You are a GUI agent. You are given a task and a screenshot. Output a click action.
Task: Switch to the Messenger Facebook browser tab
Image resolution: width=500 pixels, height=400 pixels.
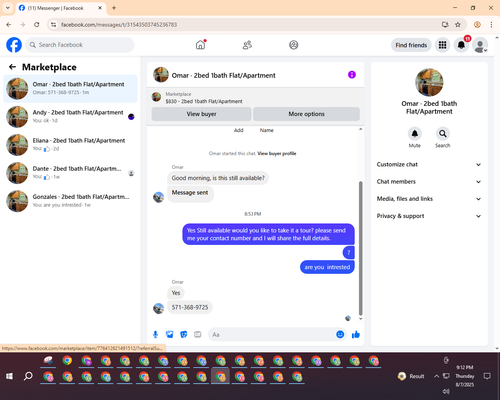(x=60, y=8)
